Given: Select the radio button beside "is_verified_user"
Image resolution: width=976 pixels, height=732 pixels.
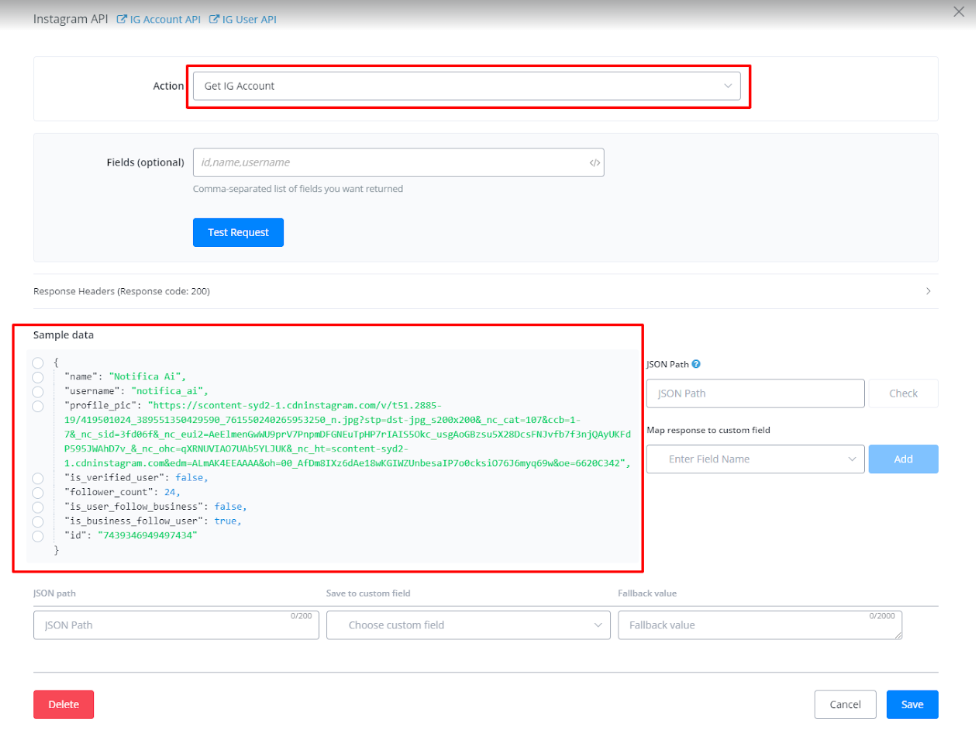Looking at the screenshot, I should coord(38,478).
